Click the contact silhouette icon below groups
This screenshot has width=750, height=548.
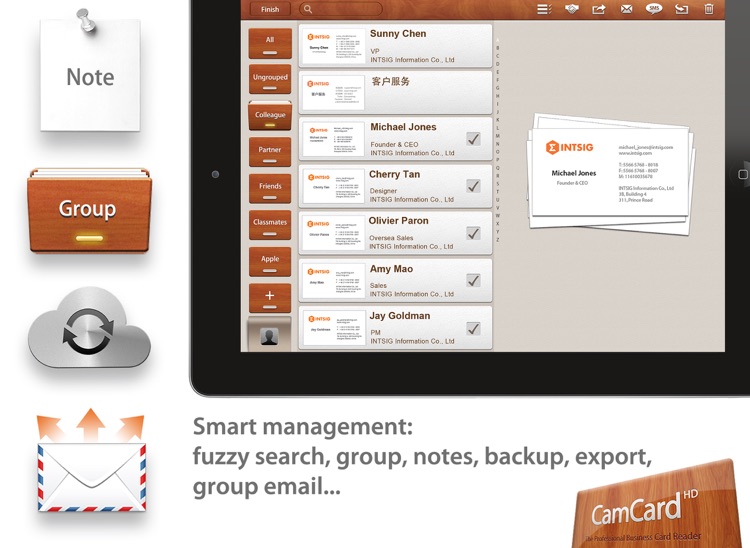click(x=269, y=337)
